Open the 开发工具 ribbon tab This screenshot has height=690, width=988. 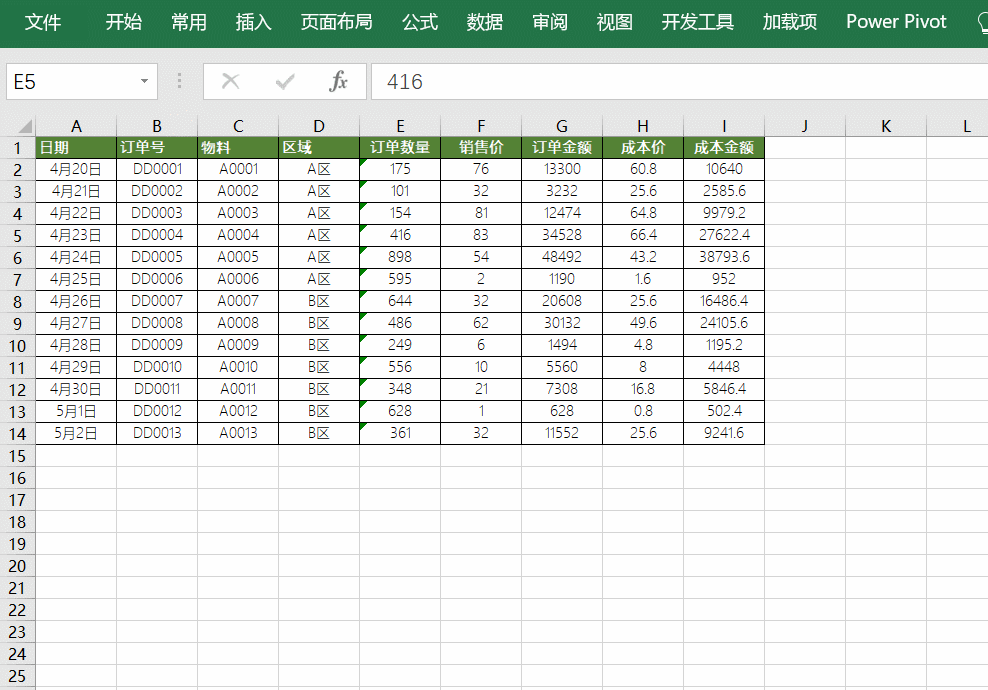tap(698, 22)
